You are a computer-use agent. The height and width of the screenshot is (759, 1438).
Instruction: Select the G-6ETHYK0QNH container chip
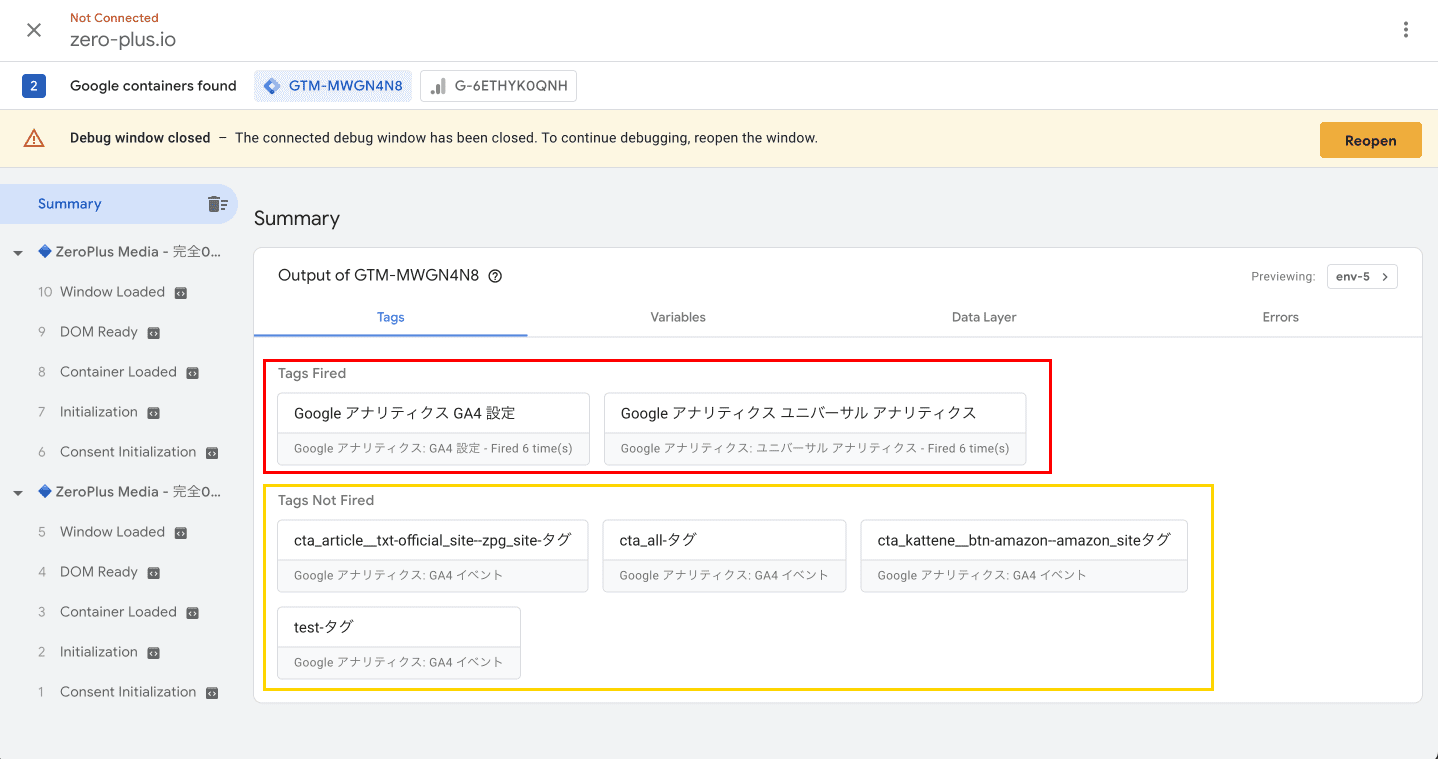pos(498,86)
